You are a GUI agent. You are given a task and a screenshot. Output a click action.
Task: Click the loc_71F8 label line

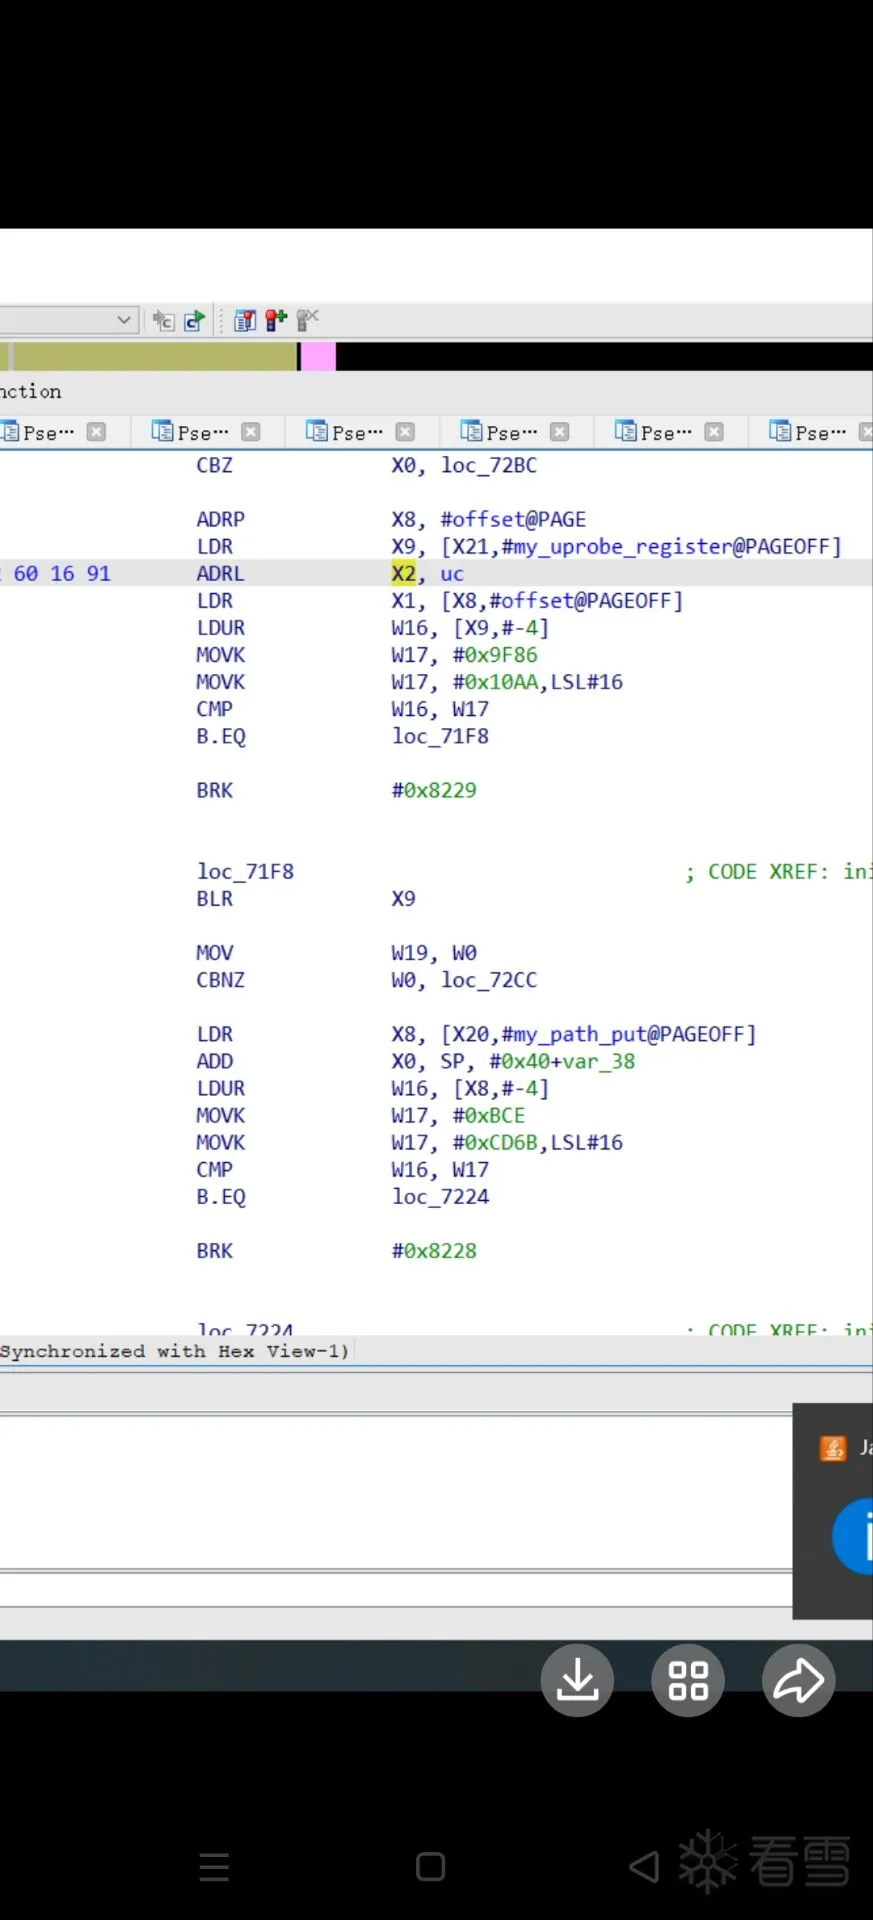245,871
